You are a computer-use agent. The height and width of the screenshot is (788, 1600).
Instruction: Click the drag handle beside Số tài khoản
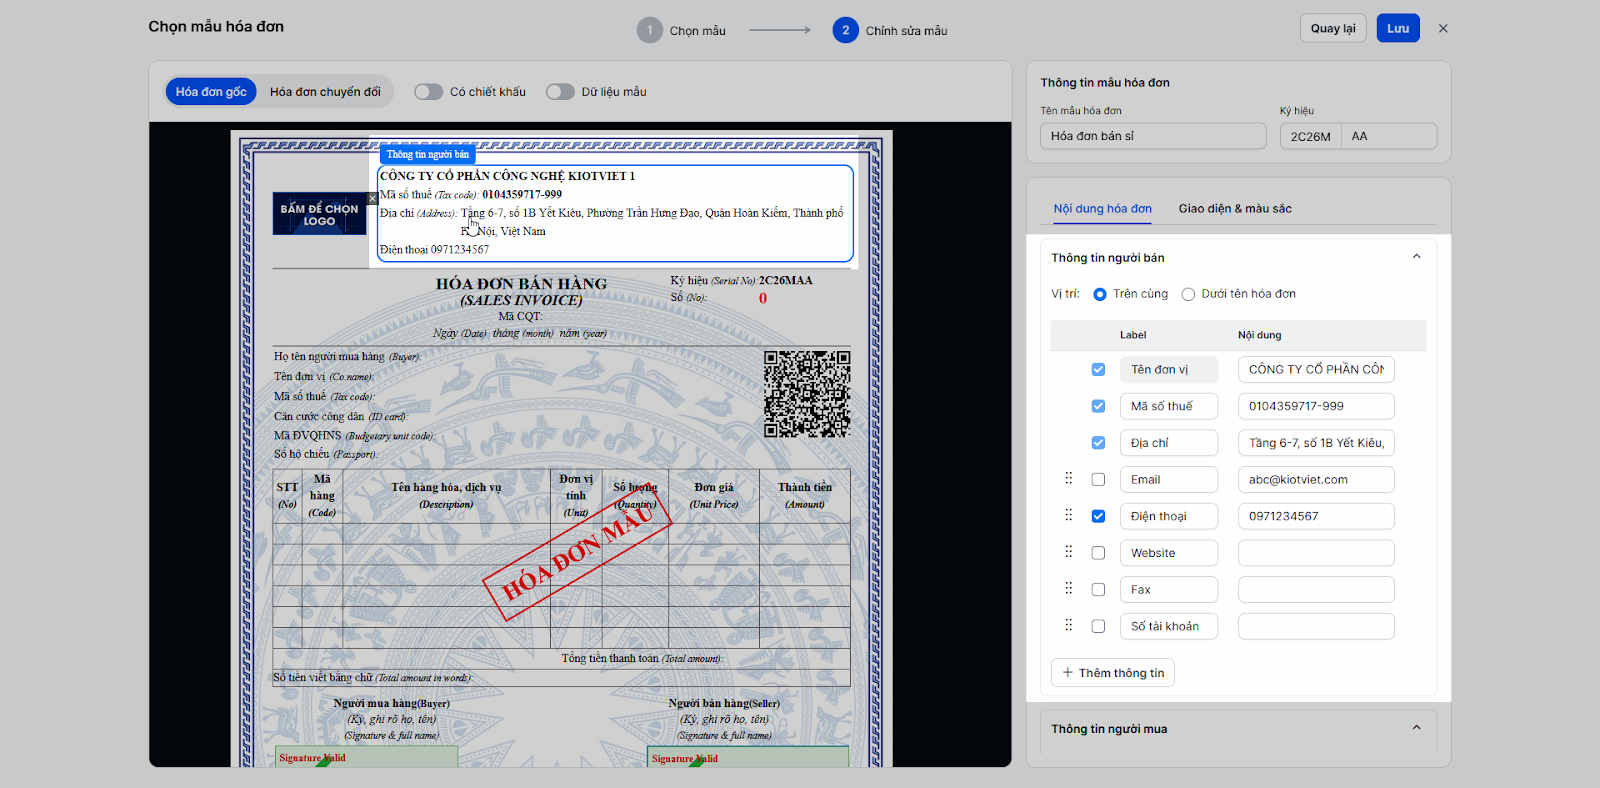1068,626
